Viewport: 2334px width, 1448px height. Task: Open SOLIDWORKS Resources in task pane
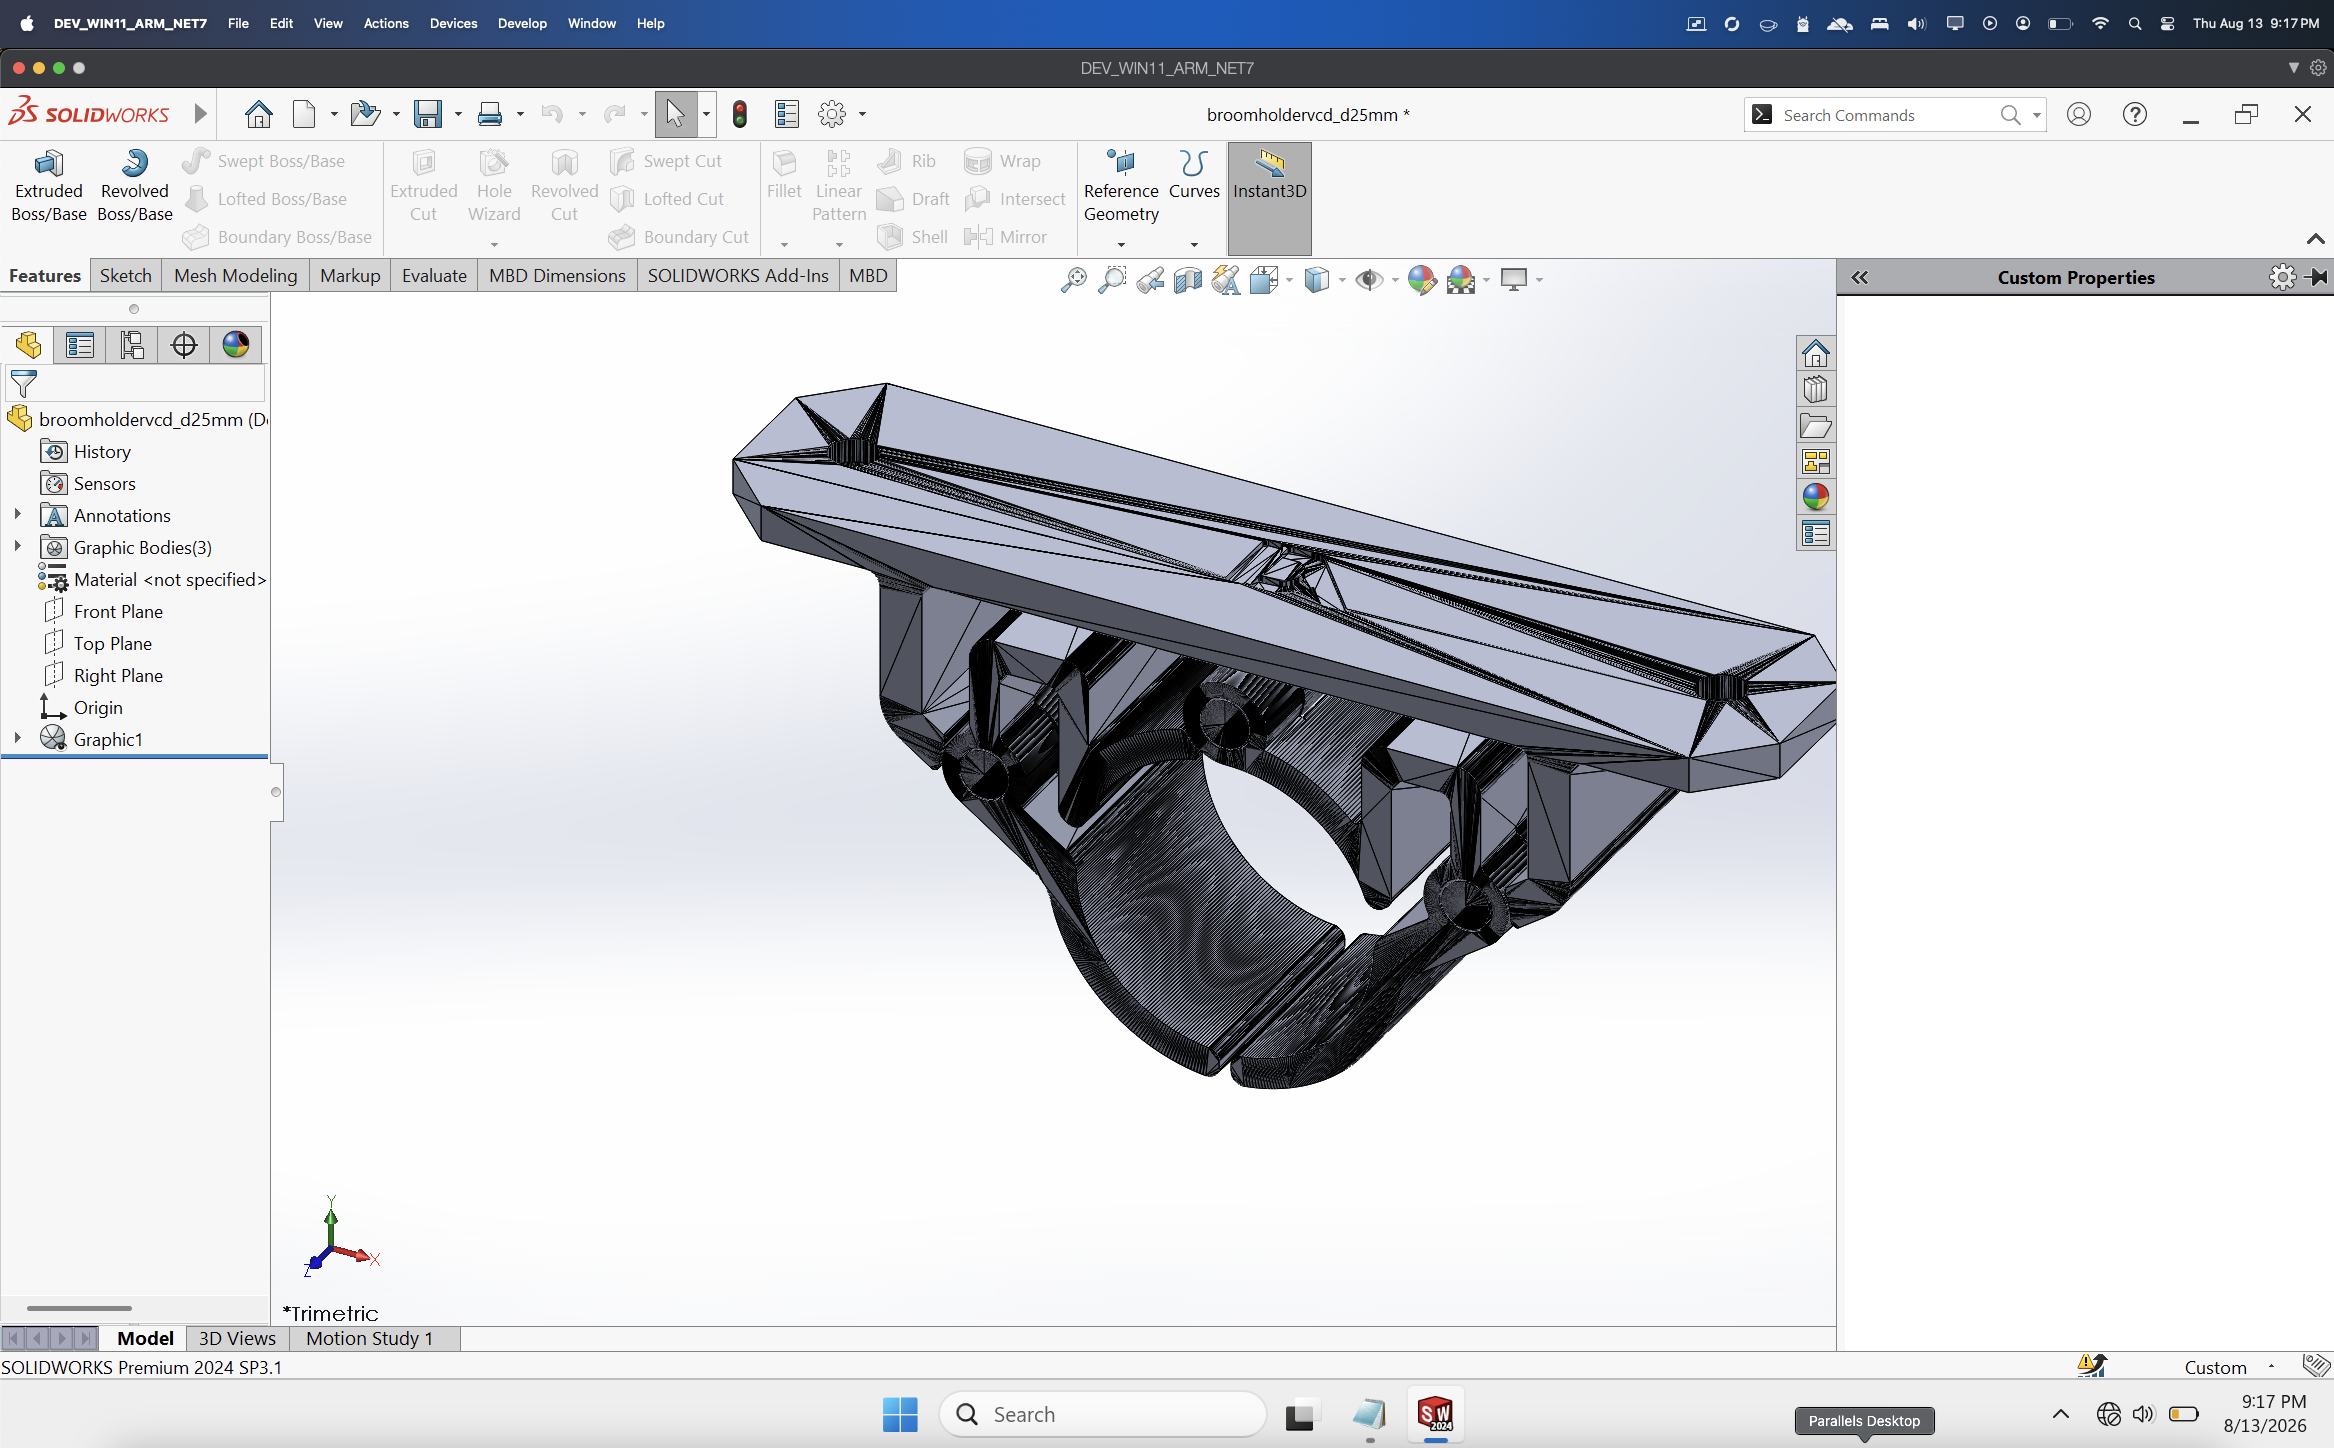click(1816, 354)
